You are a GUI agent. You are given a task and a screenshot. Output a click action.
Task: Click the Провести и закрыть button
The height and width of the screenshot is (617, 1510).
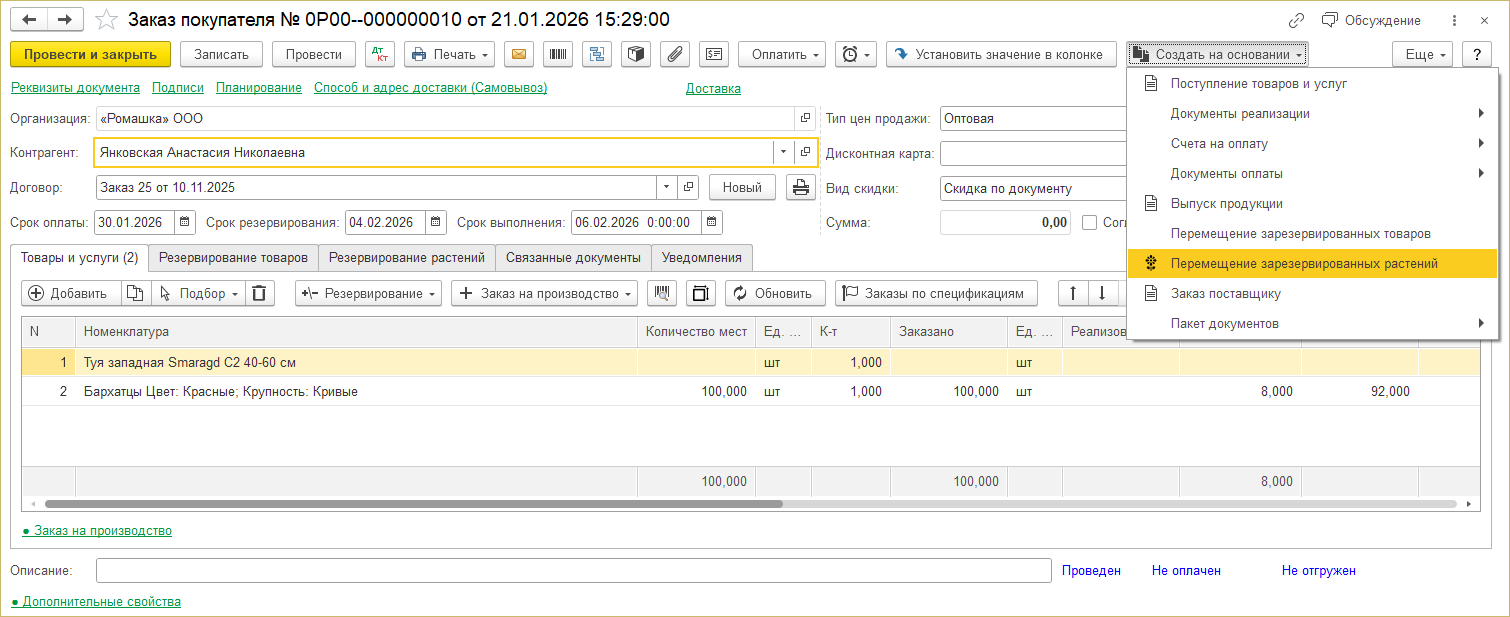[90, 54]
